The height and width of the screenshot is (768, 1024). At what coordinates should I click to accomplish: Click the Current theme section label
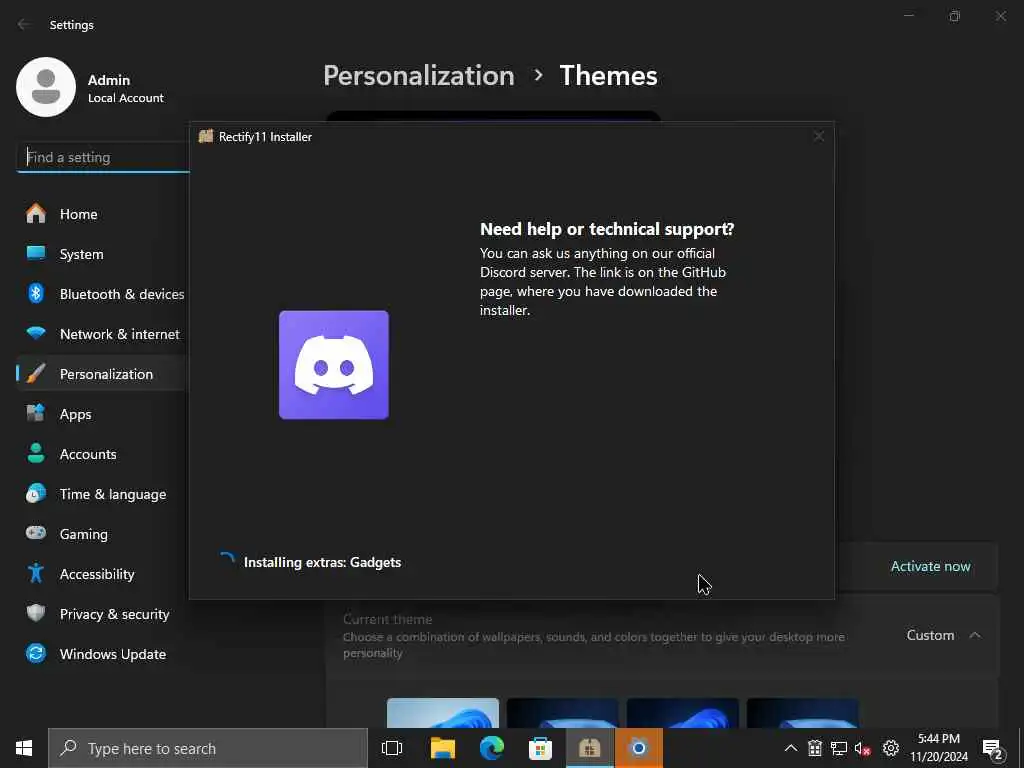pyautogui.click(x=387, y=619)
